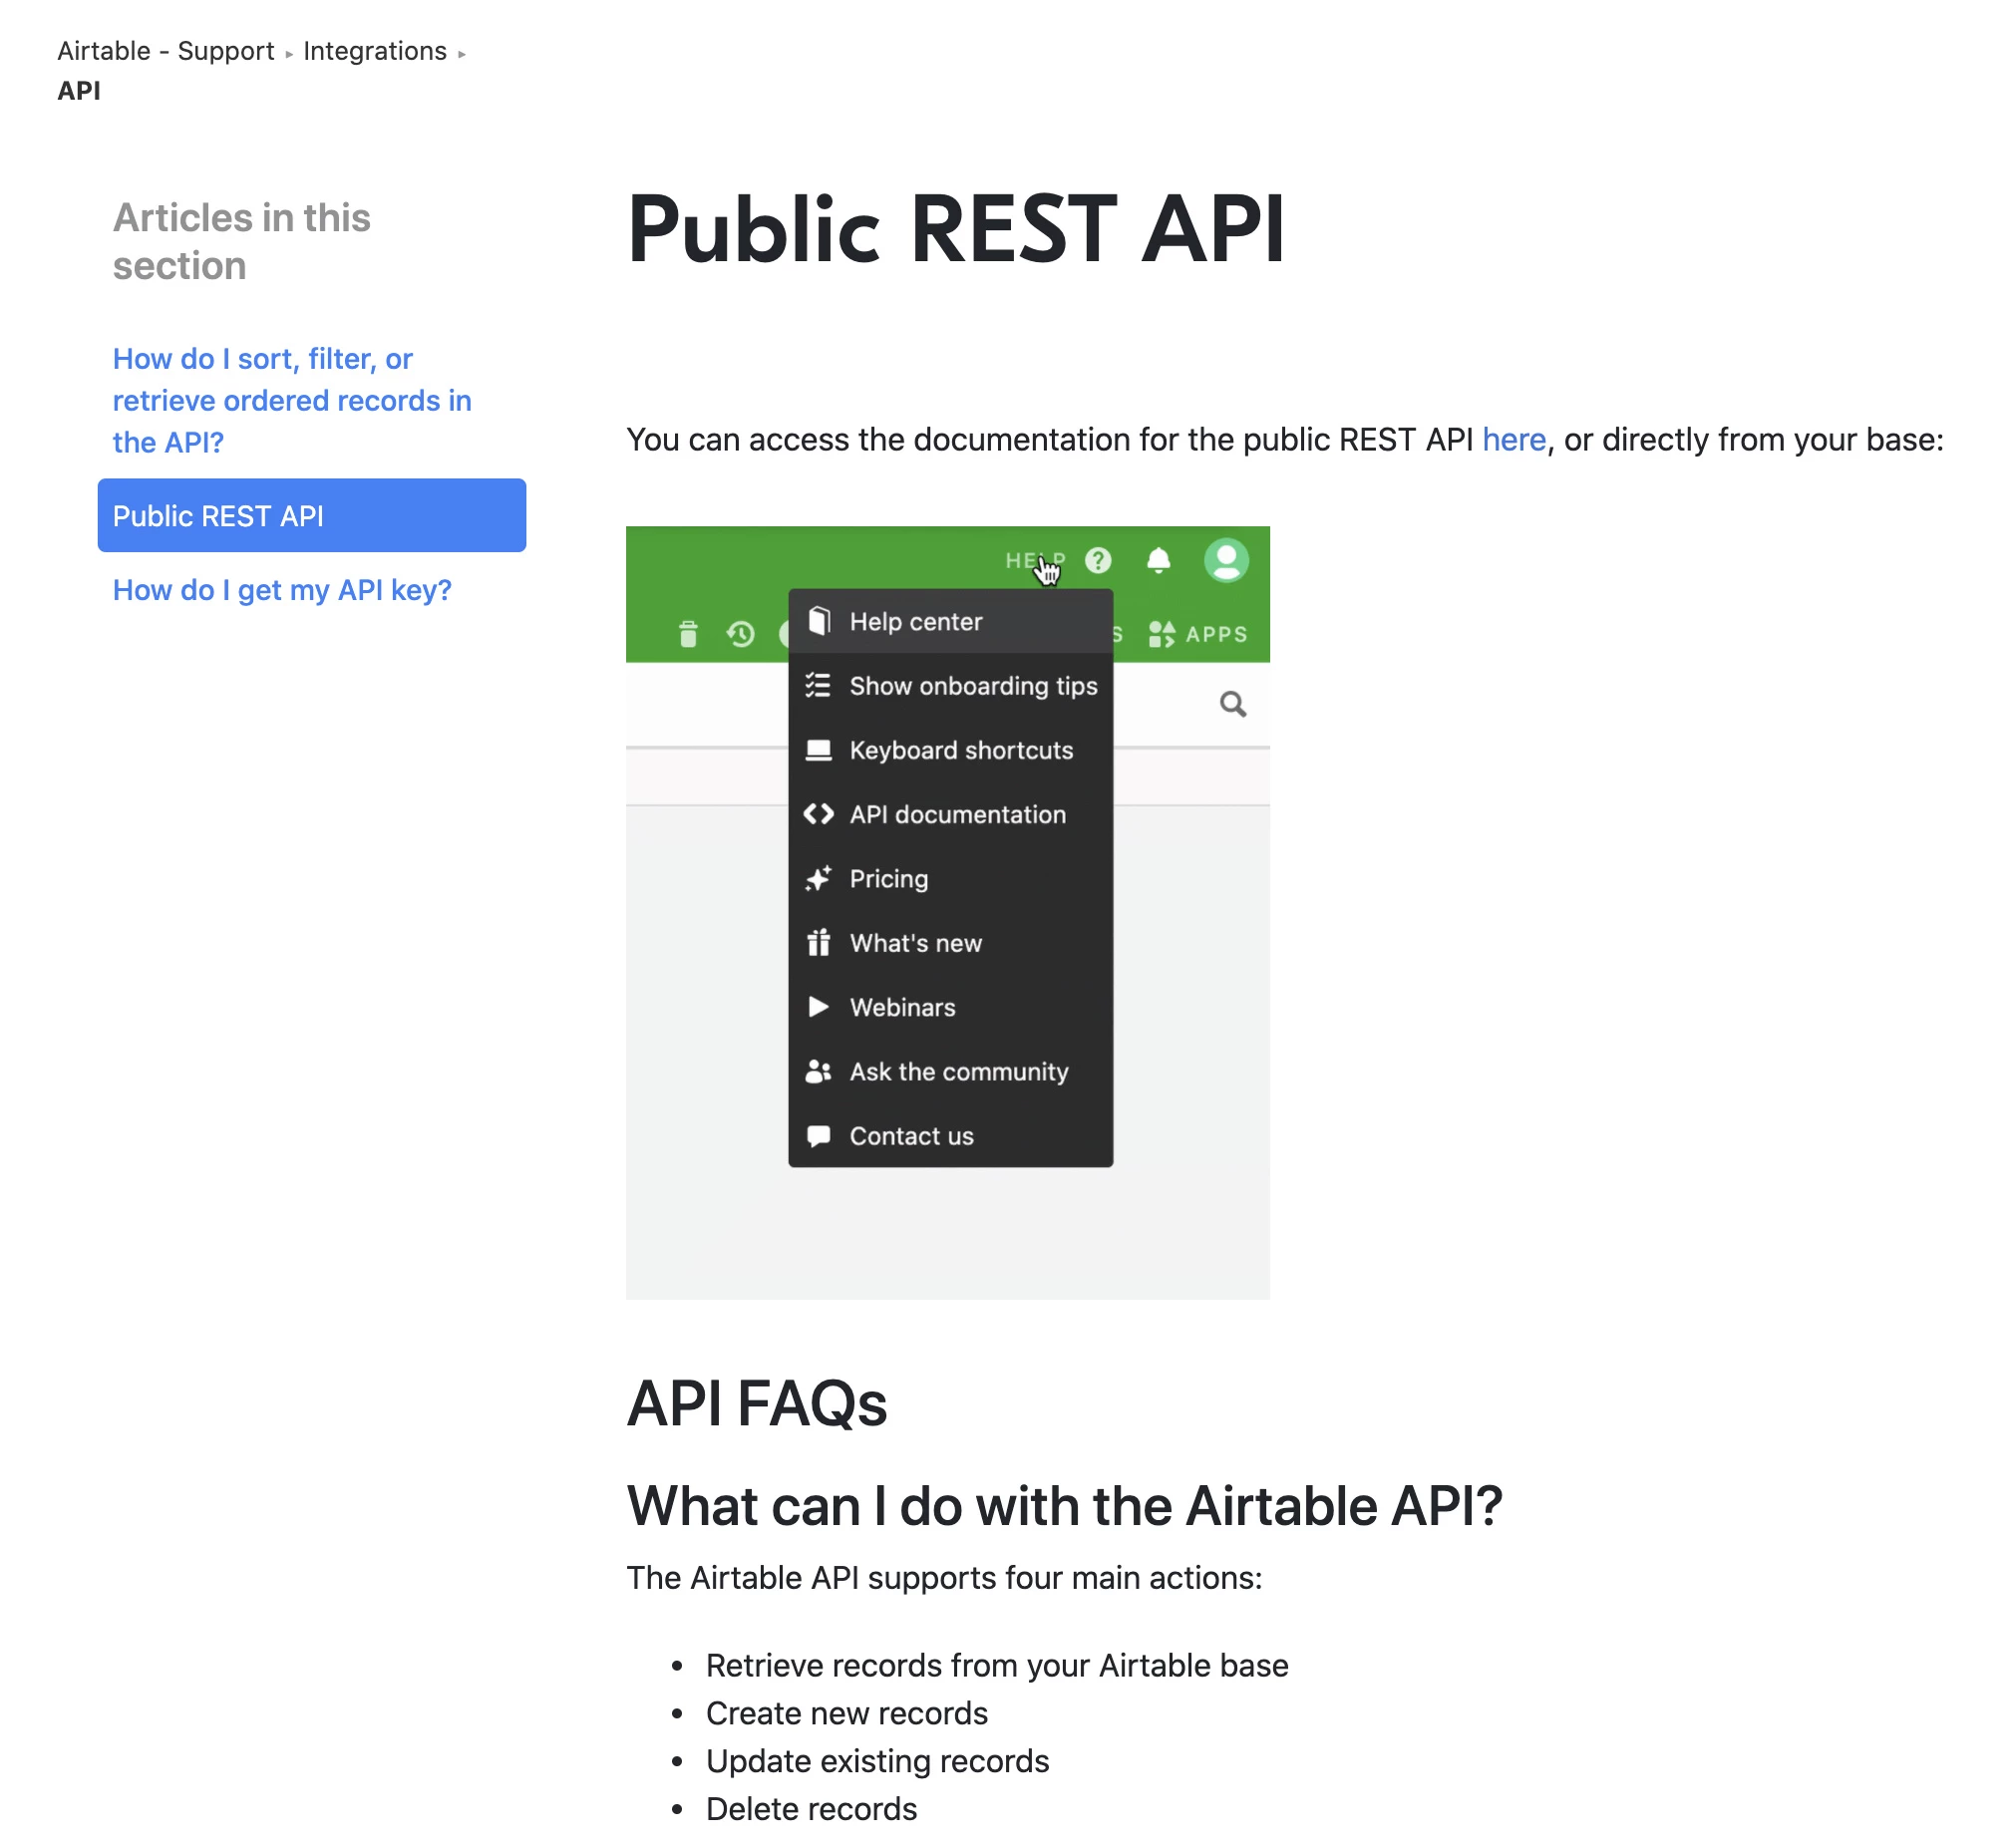Choose Contact us in help menu
This screenshot has width=2016, height=1848.
(x=950, y=1136)
